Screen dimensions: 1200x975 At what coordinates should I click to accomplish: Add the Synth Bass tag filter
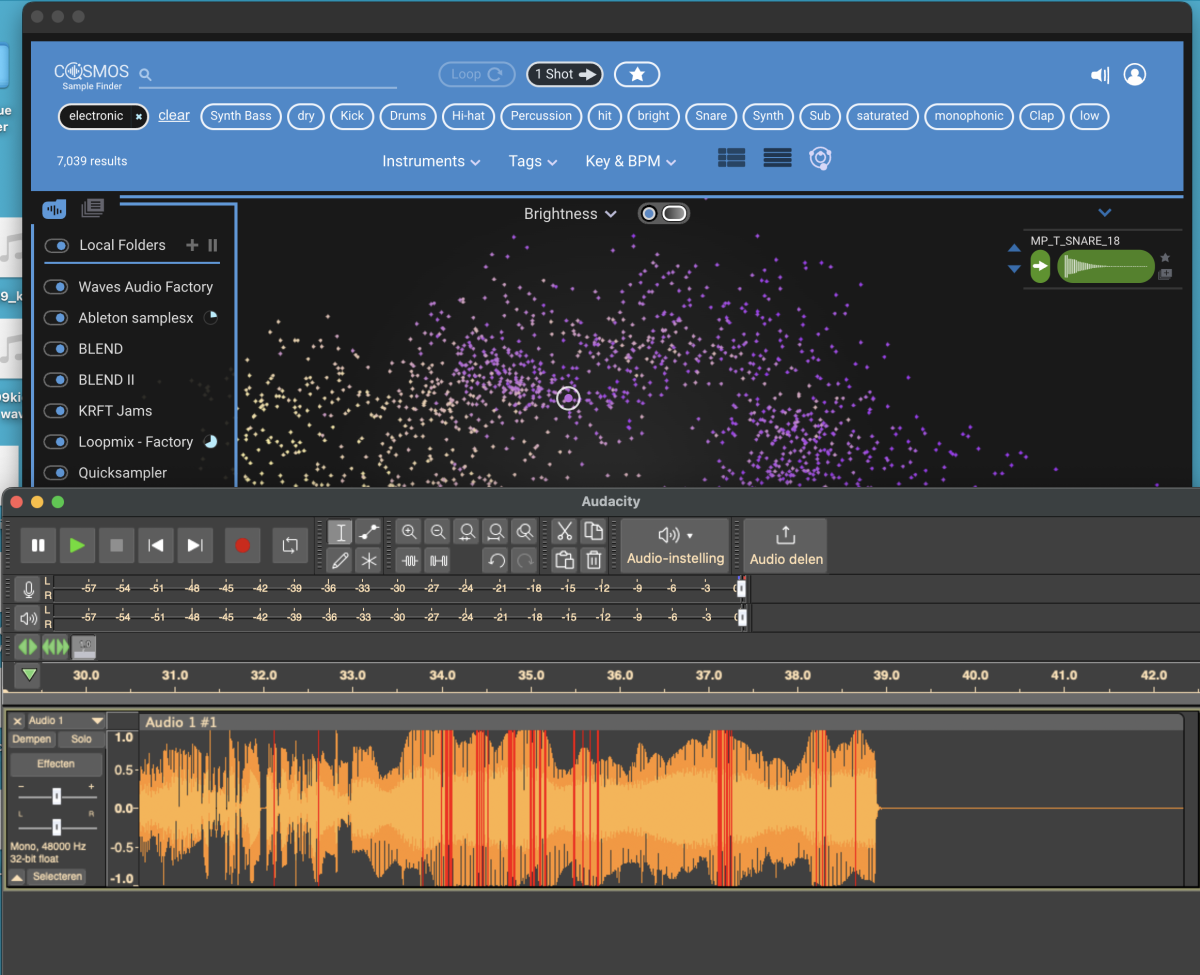click(241, 116)
